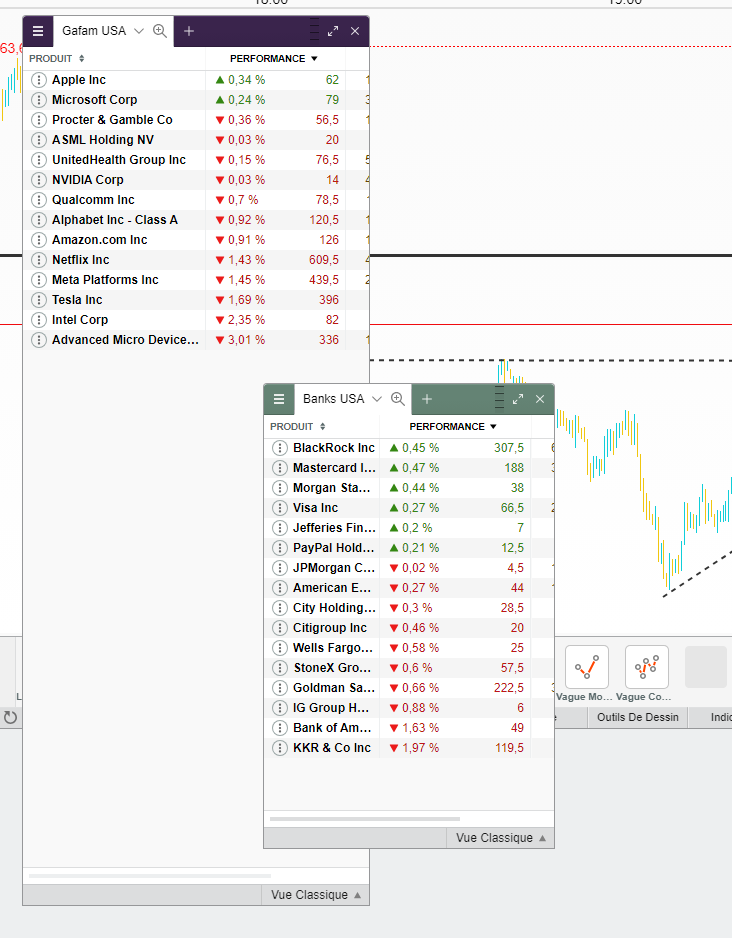Open options menu for Citigroup Inc
This screenshot has height=938, width=732.
pyautogui.click(x=279, y=628)
